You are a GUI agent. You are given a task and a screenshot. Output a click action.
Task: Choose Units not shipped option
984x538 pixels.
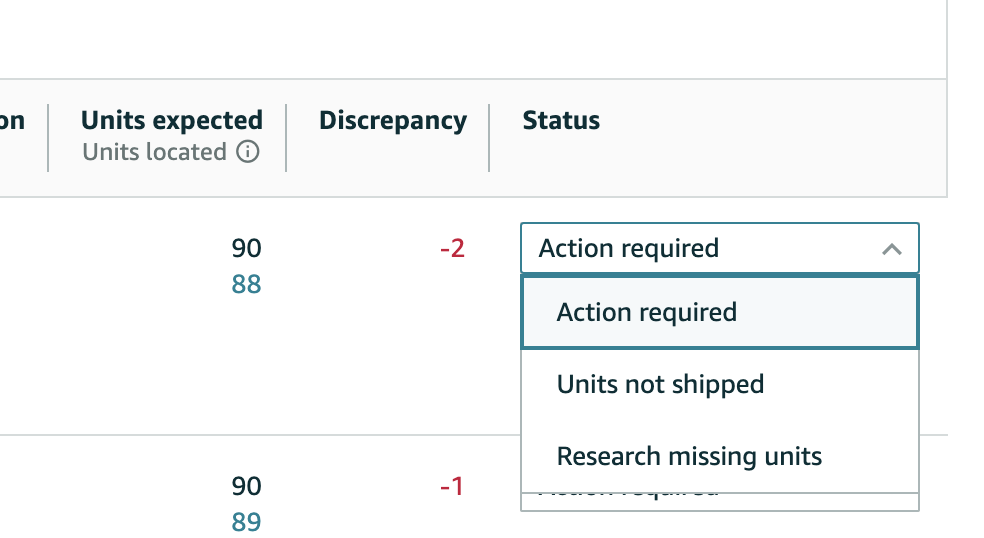point(720,384)
